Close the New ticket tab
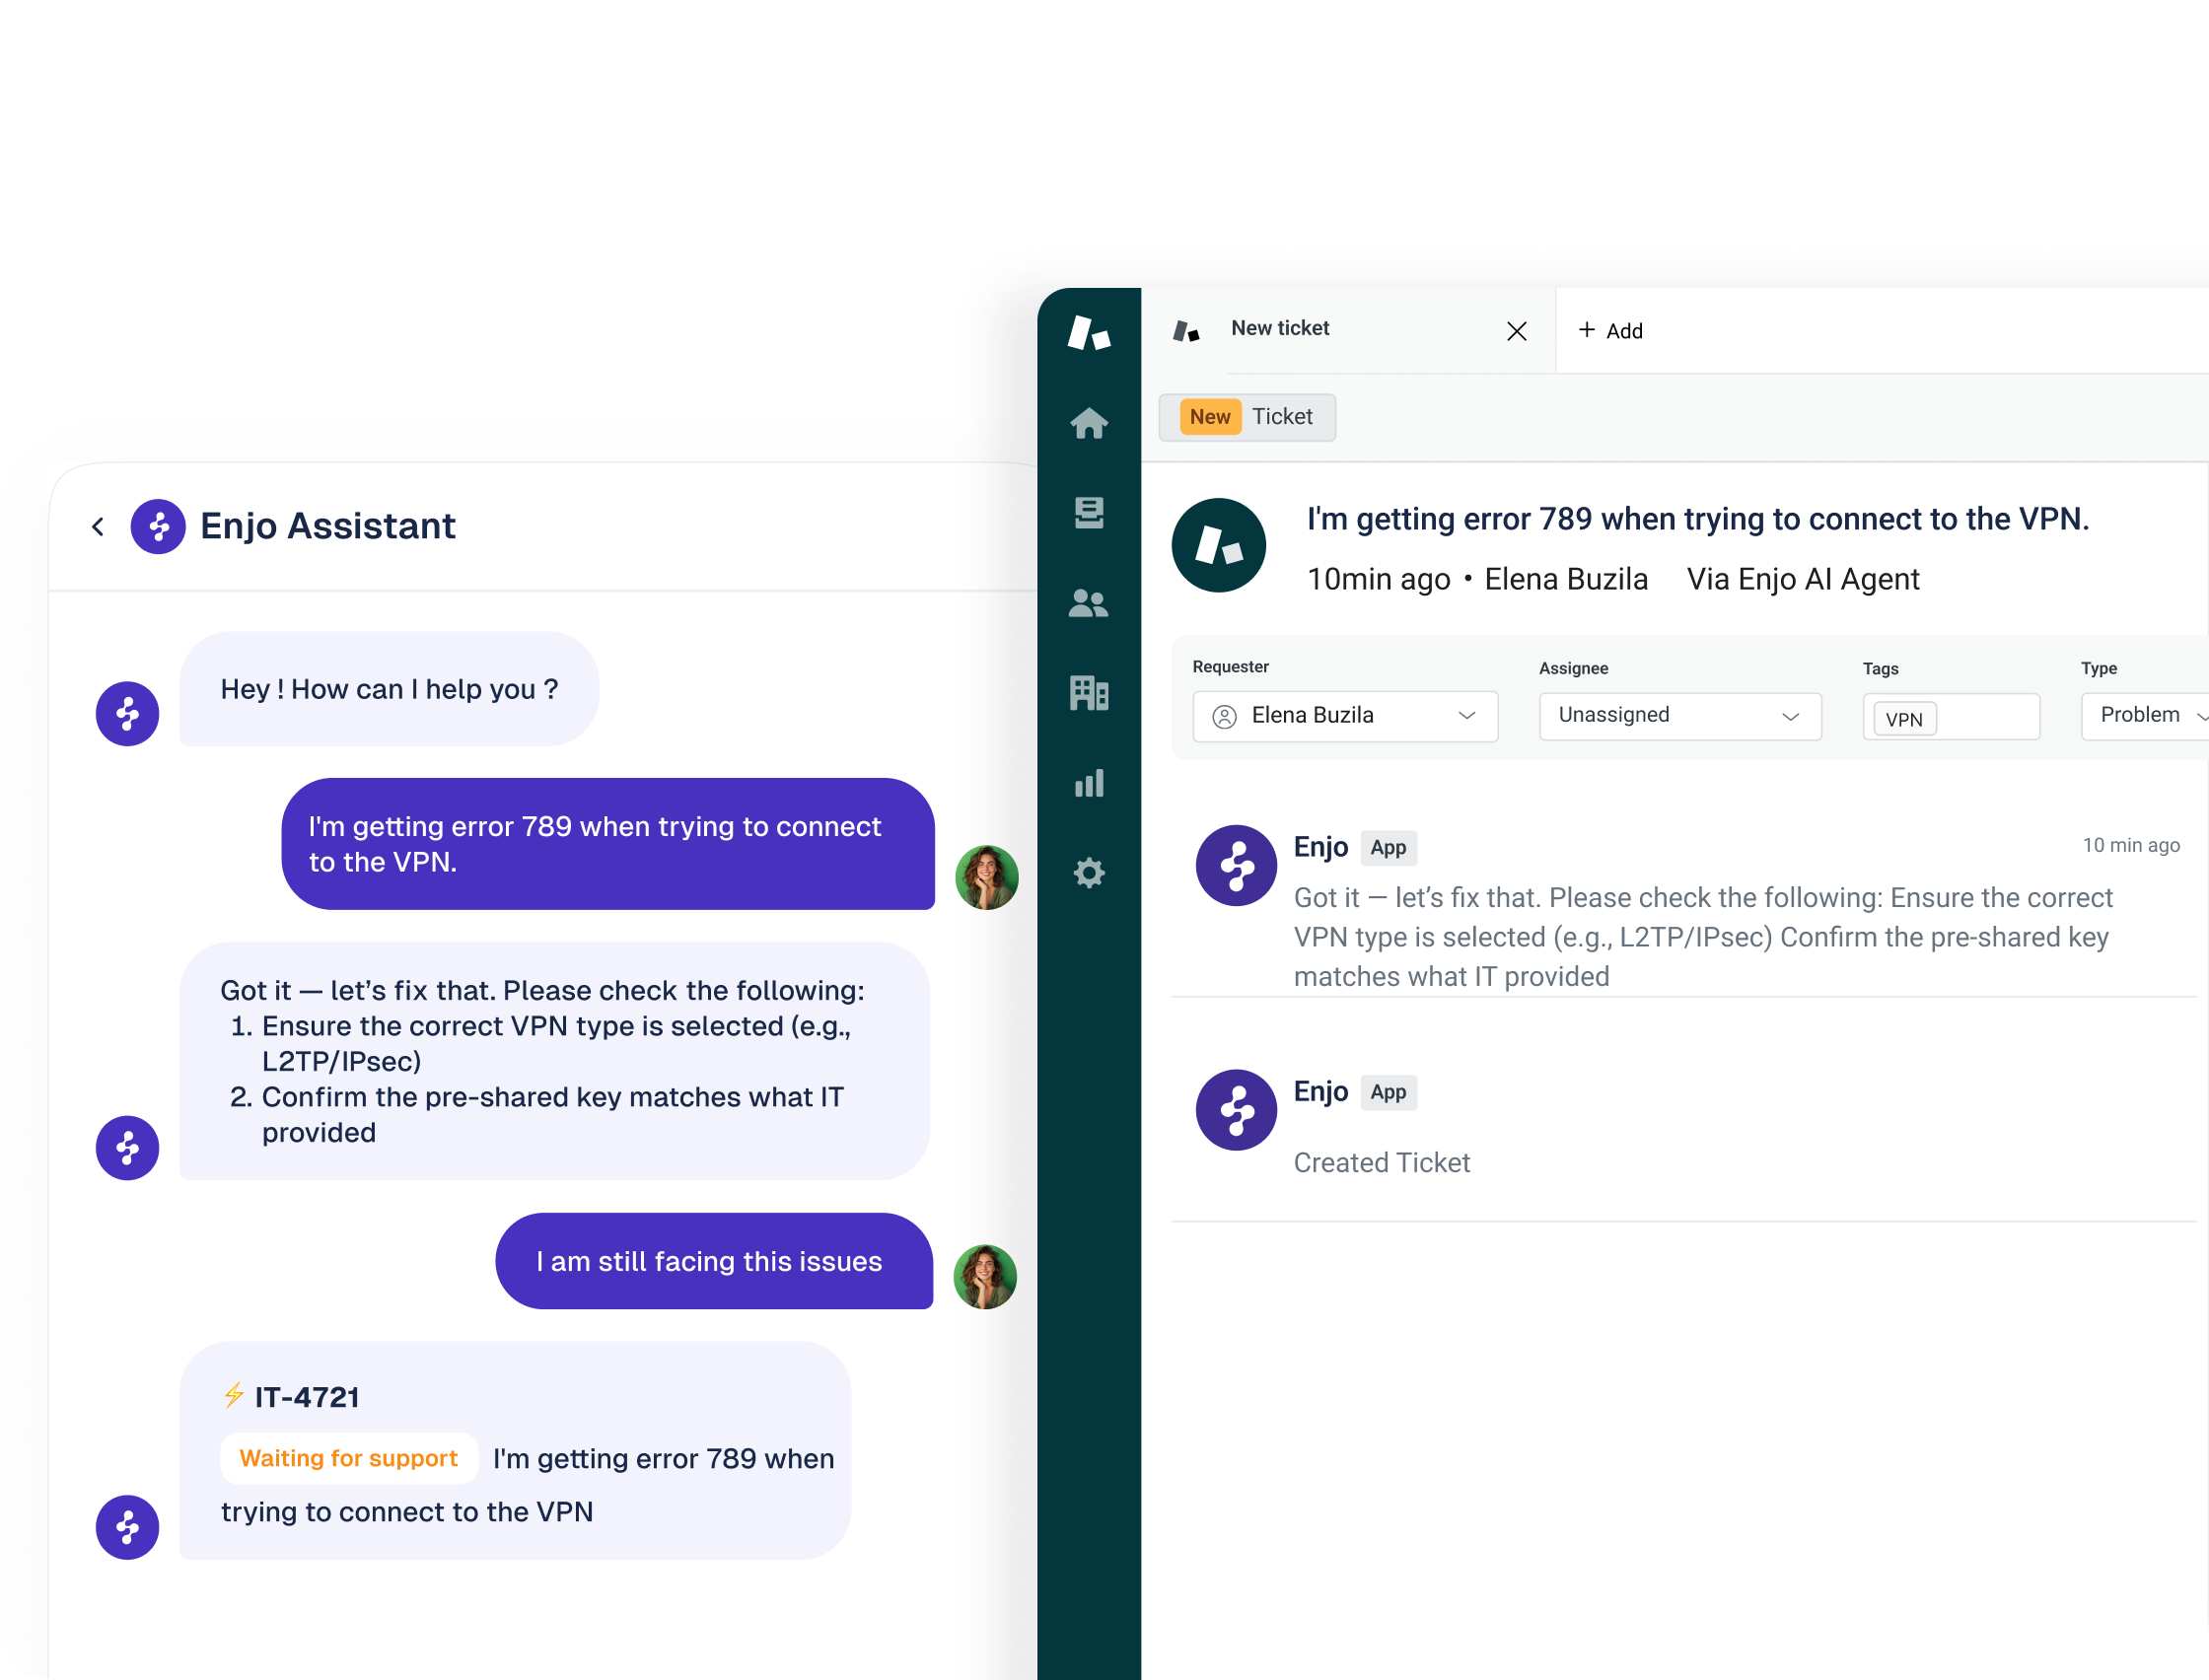 (x=1516, y=331)
